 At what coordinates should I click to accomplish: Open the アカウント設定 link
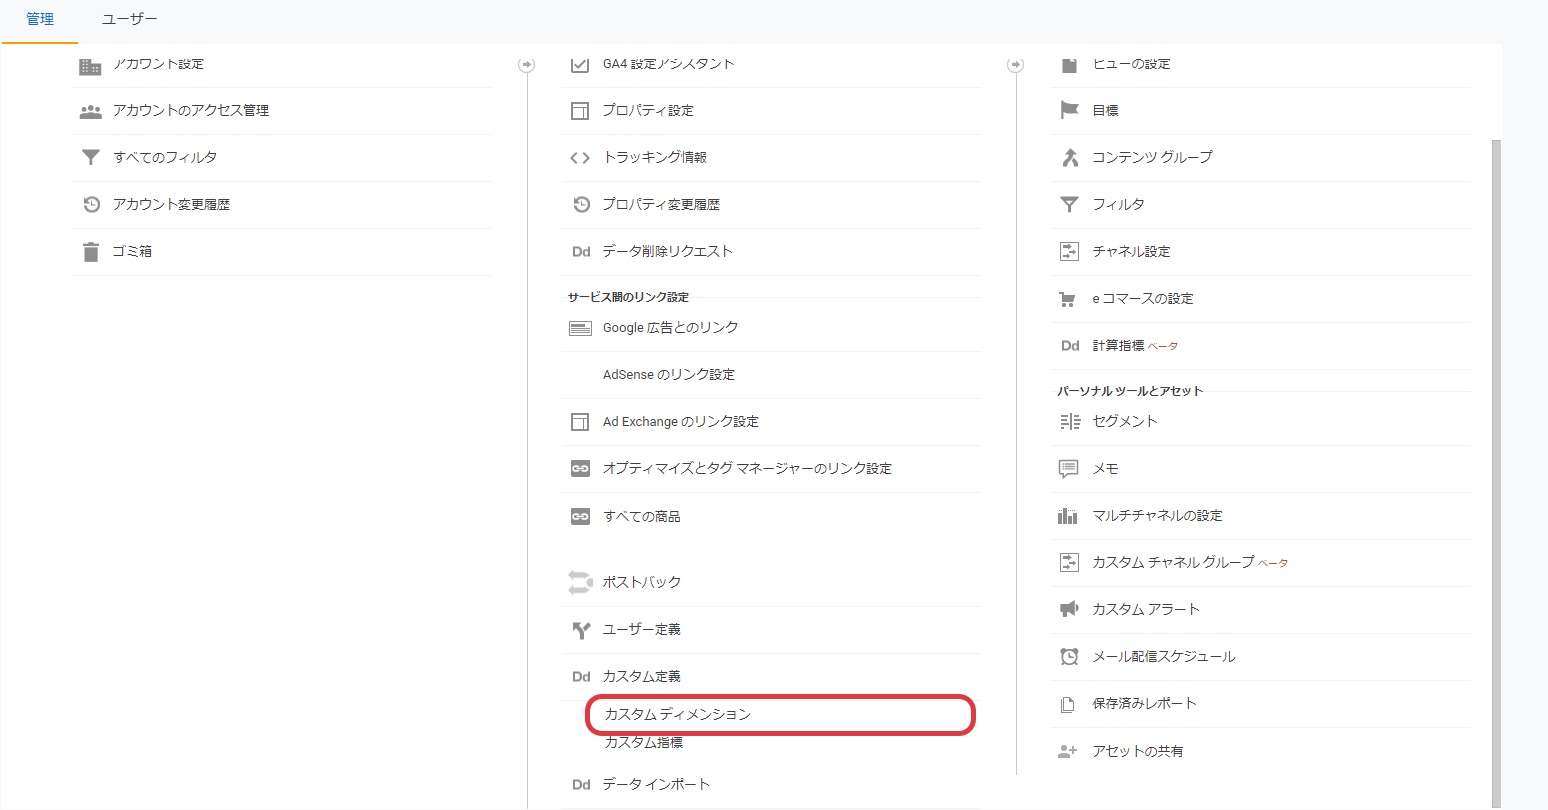(x=158, y=64)
